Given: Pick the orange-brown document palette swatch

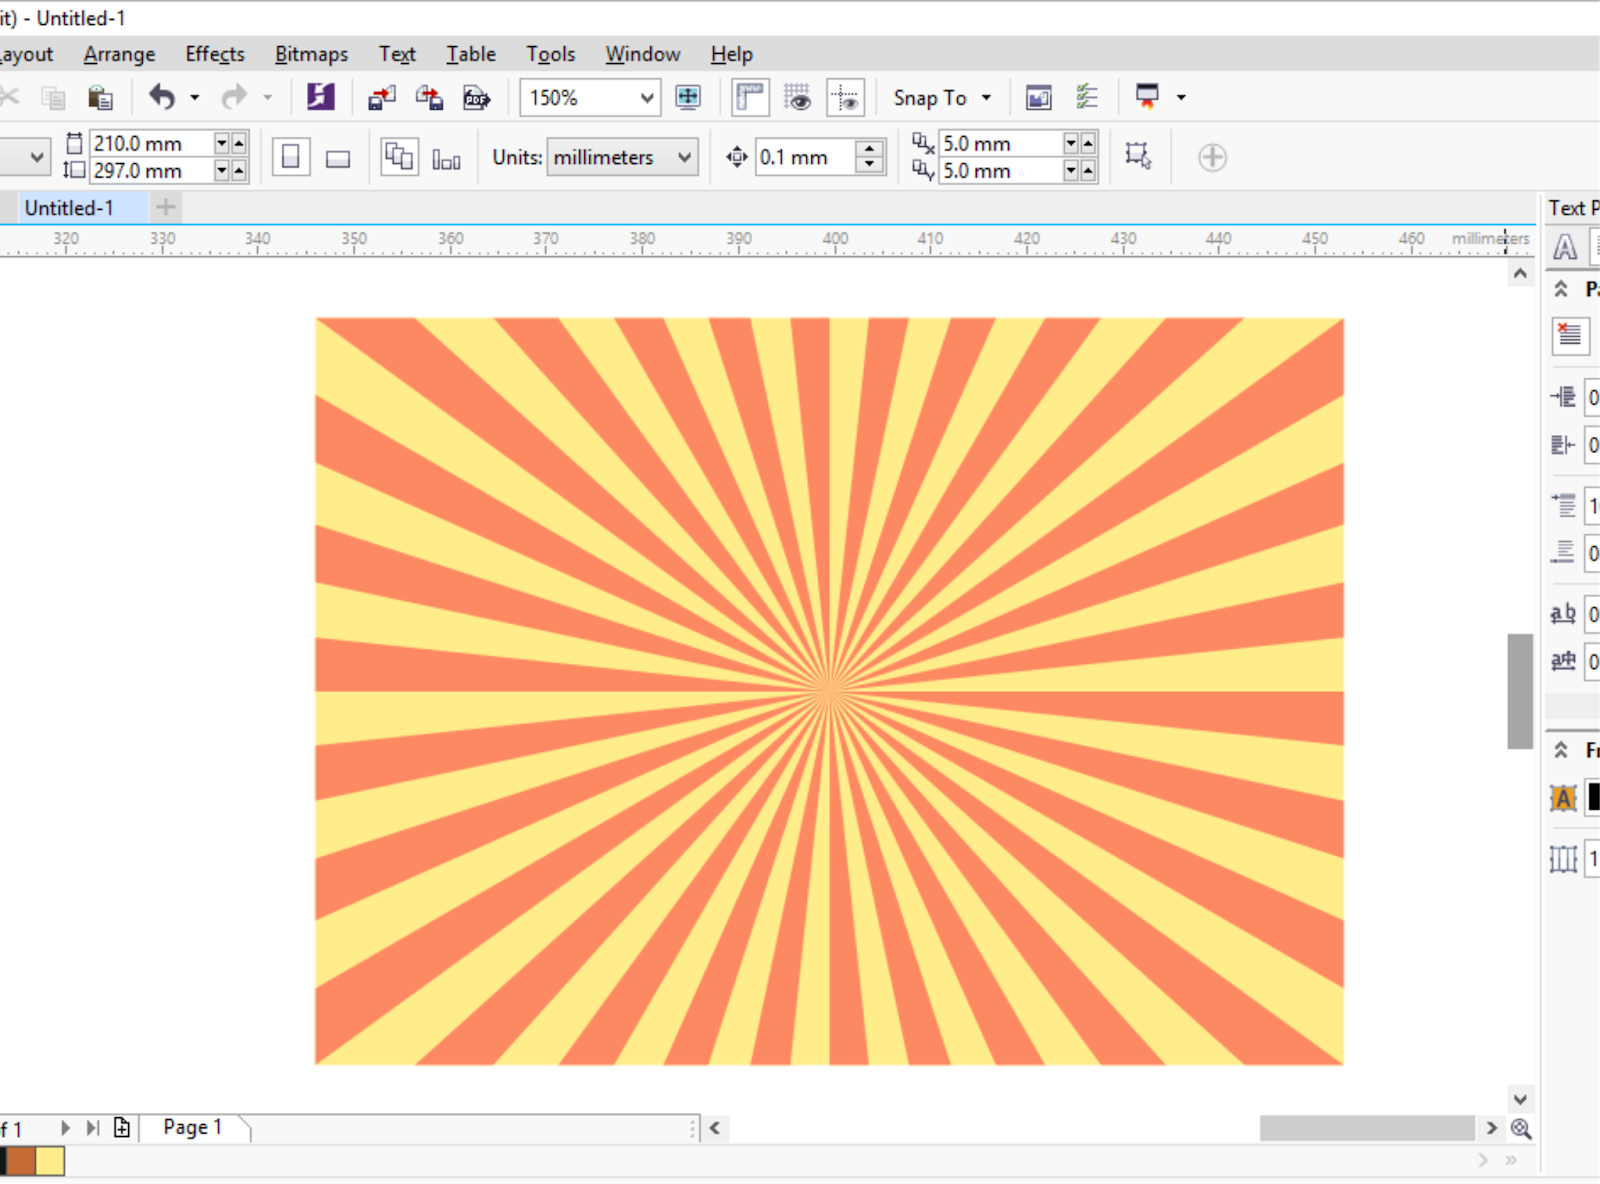Looking at the screenshot, I should (x=22, y=1161).
